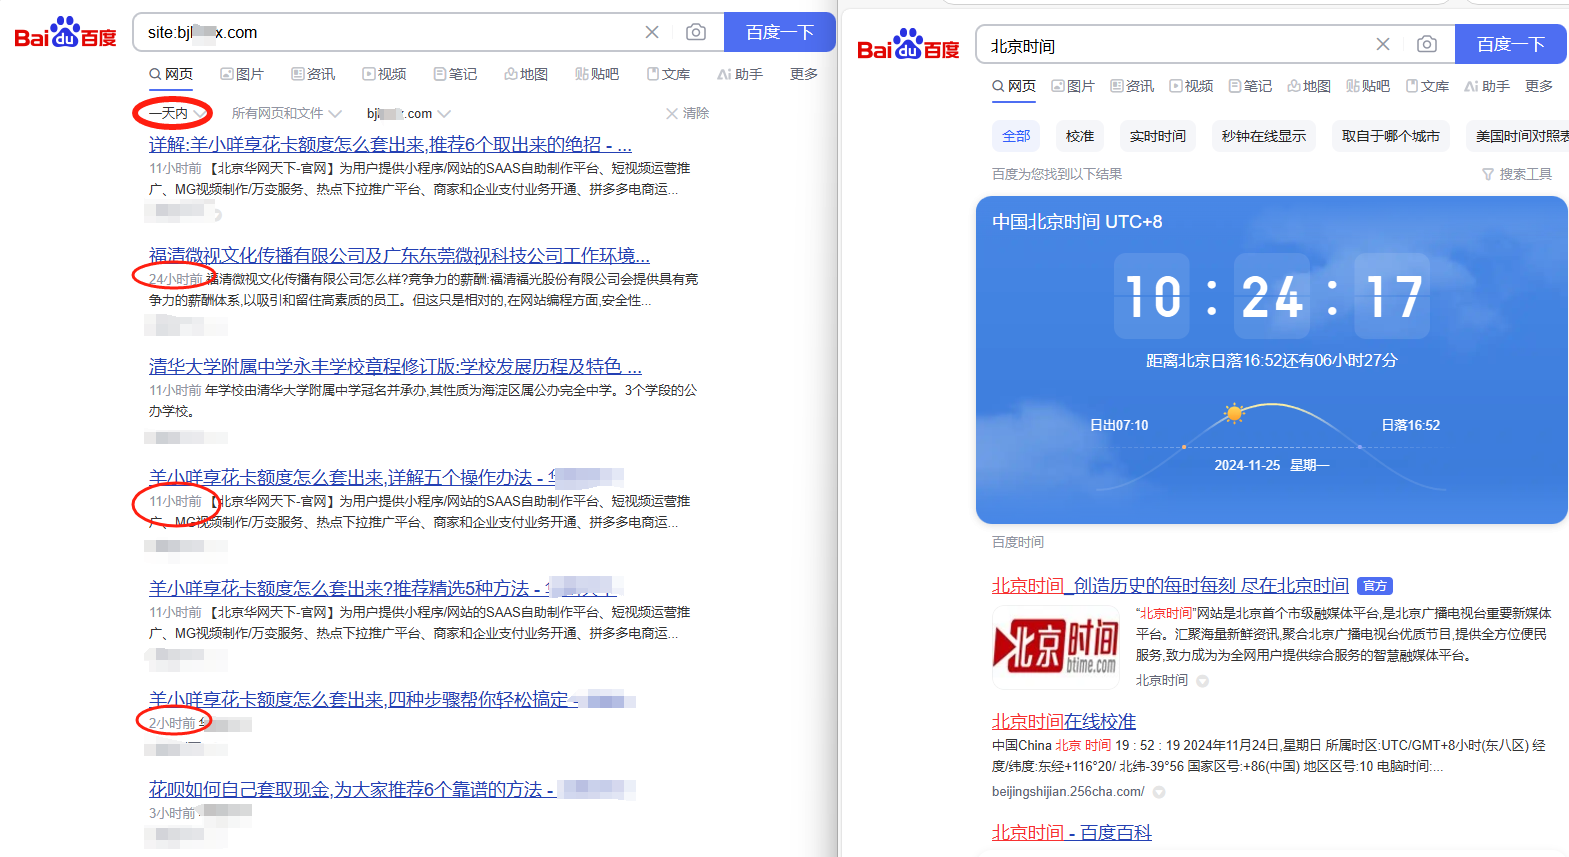Screen dimensions: 1569x857
Task: Select the 实时时间 filter chip
Action: (x=1158, y=136)
